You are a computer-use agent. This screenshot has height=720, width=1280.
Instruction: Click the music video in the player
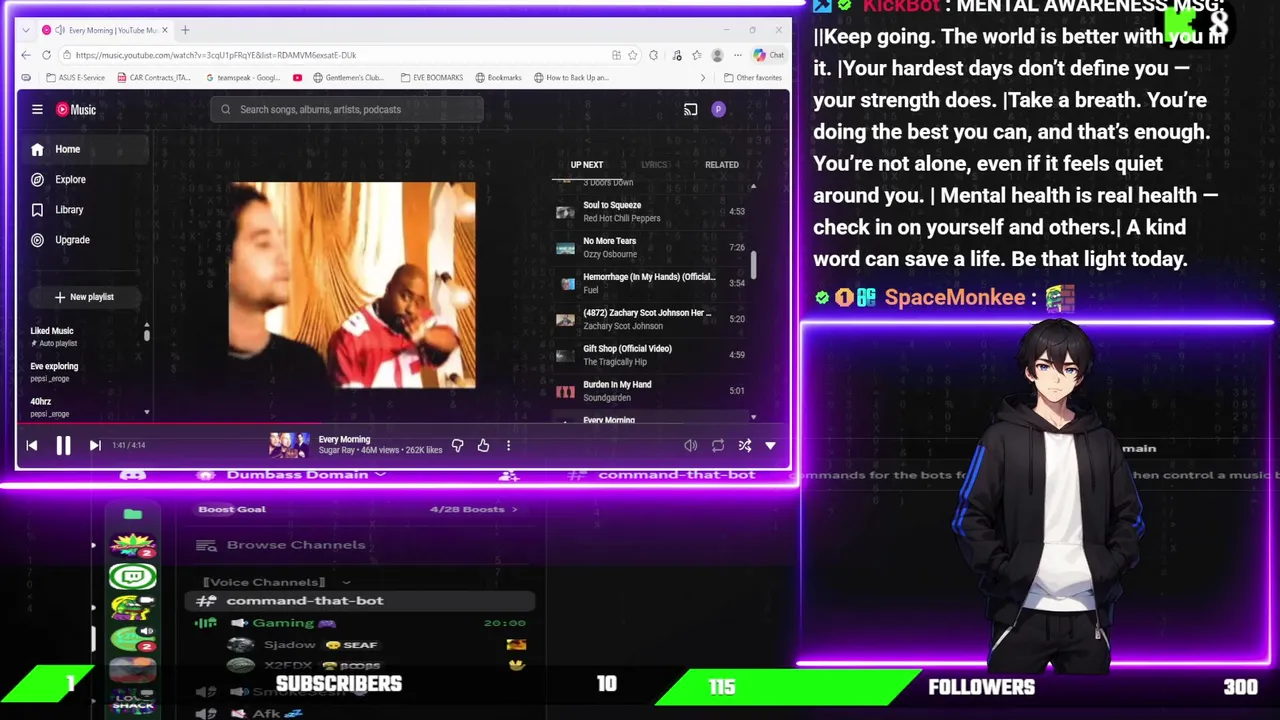(352, 285)
